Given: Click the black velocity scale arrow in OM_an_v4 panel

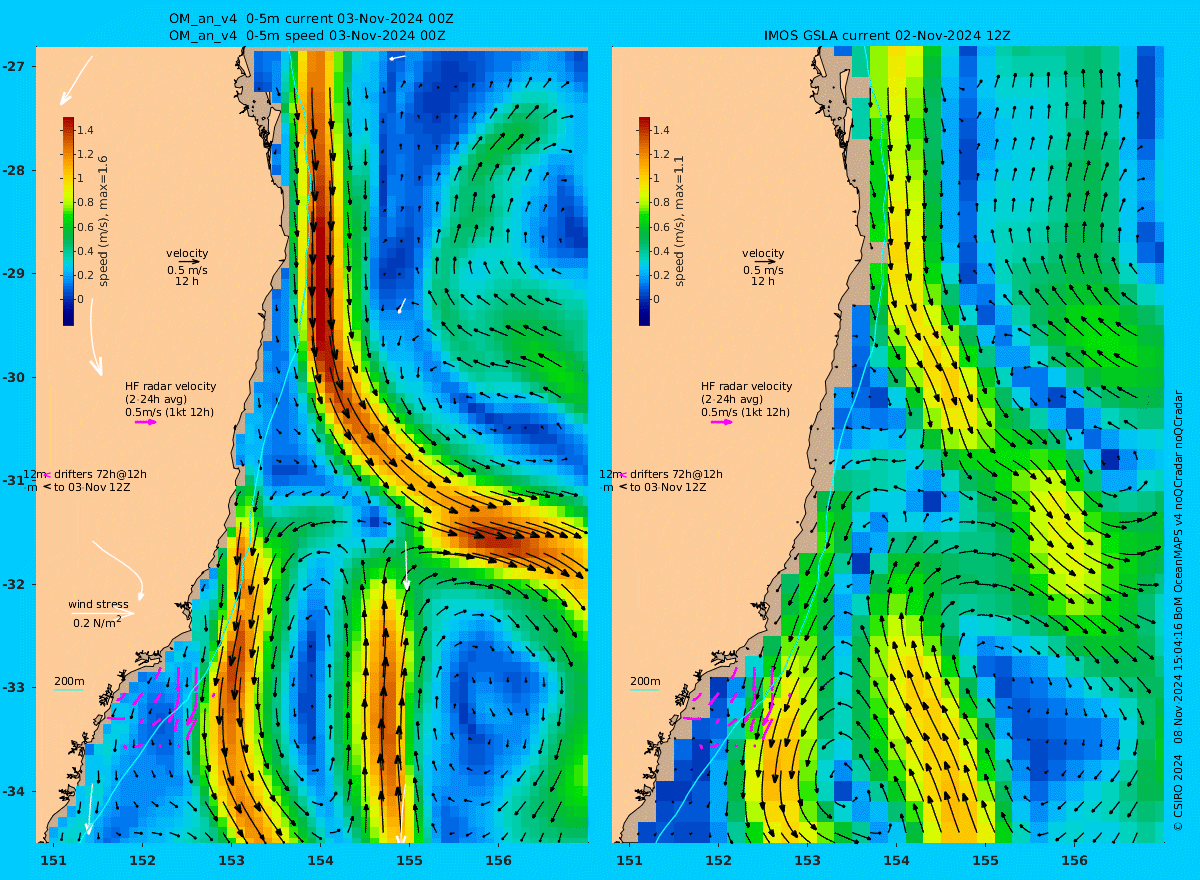Looking at the screenshot, I should tap(190, 262).
